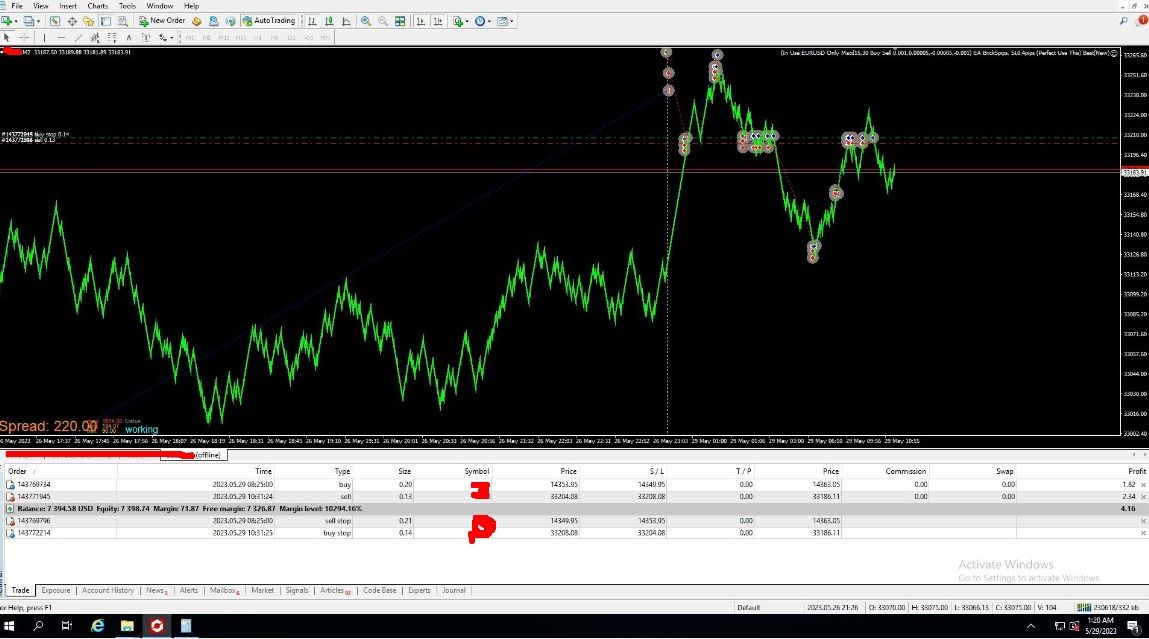
Task: Open File Explorer from the taskbar
Action: [127, 626]
